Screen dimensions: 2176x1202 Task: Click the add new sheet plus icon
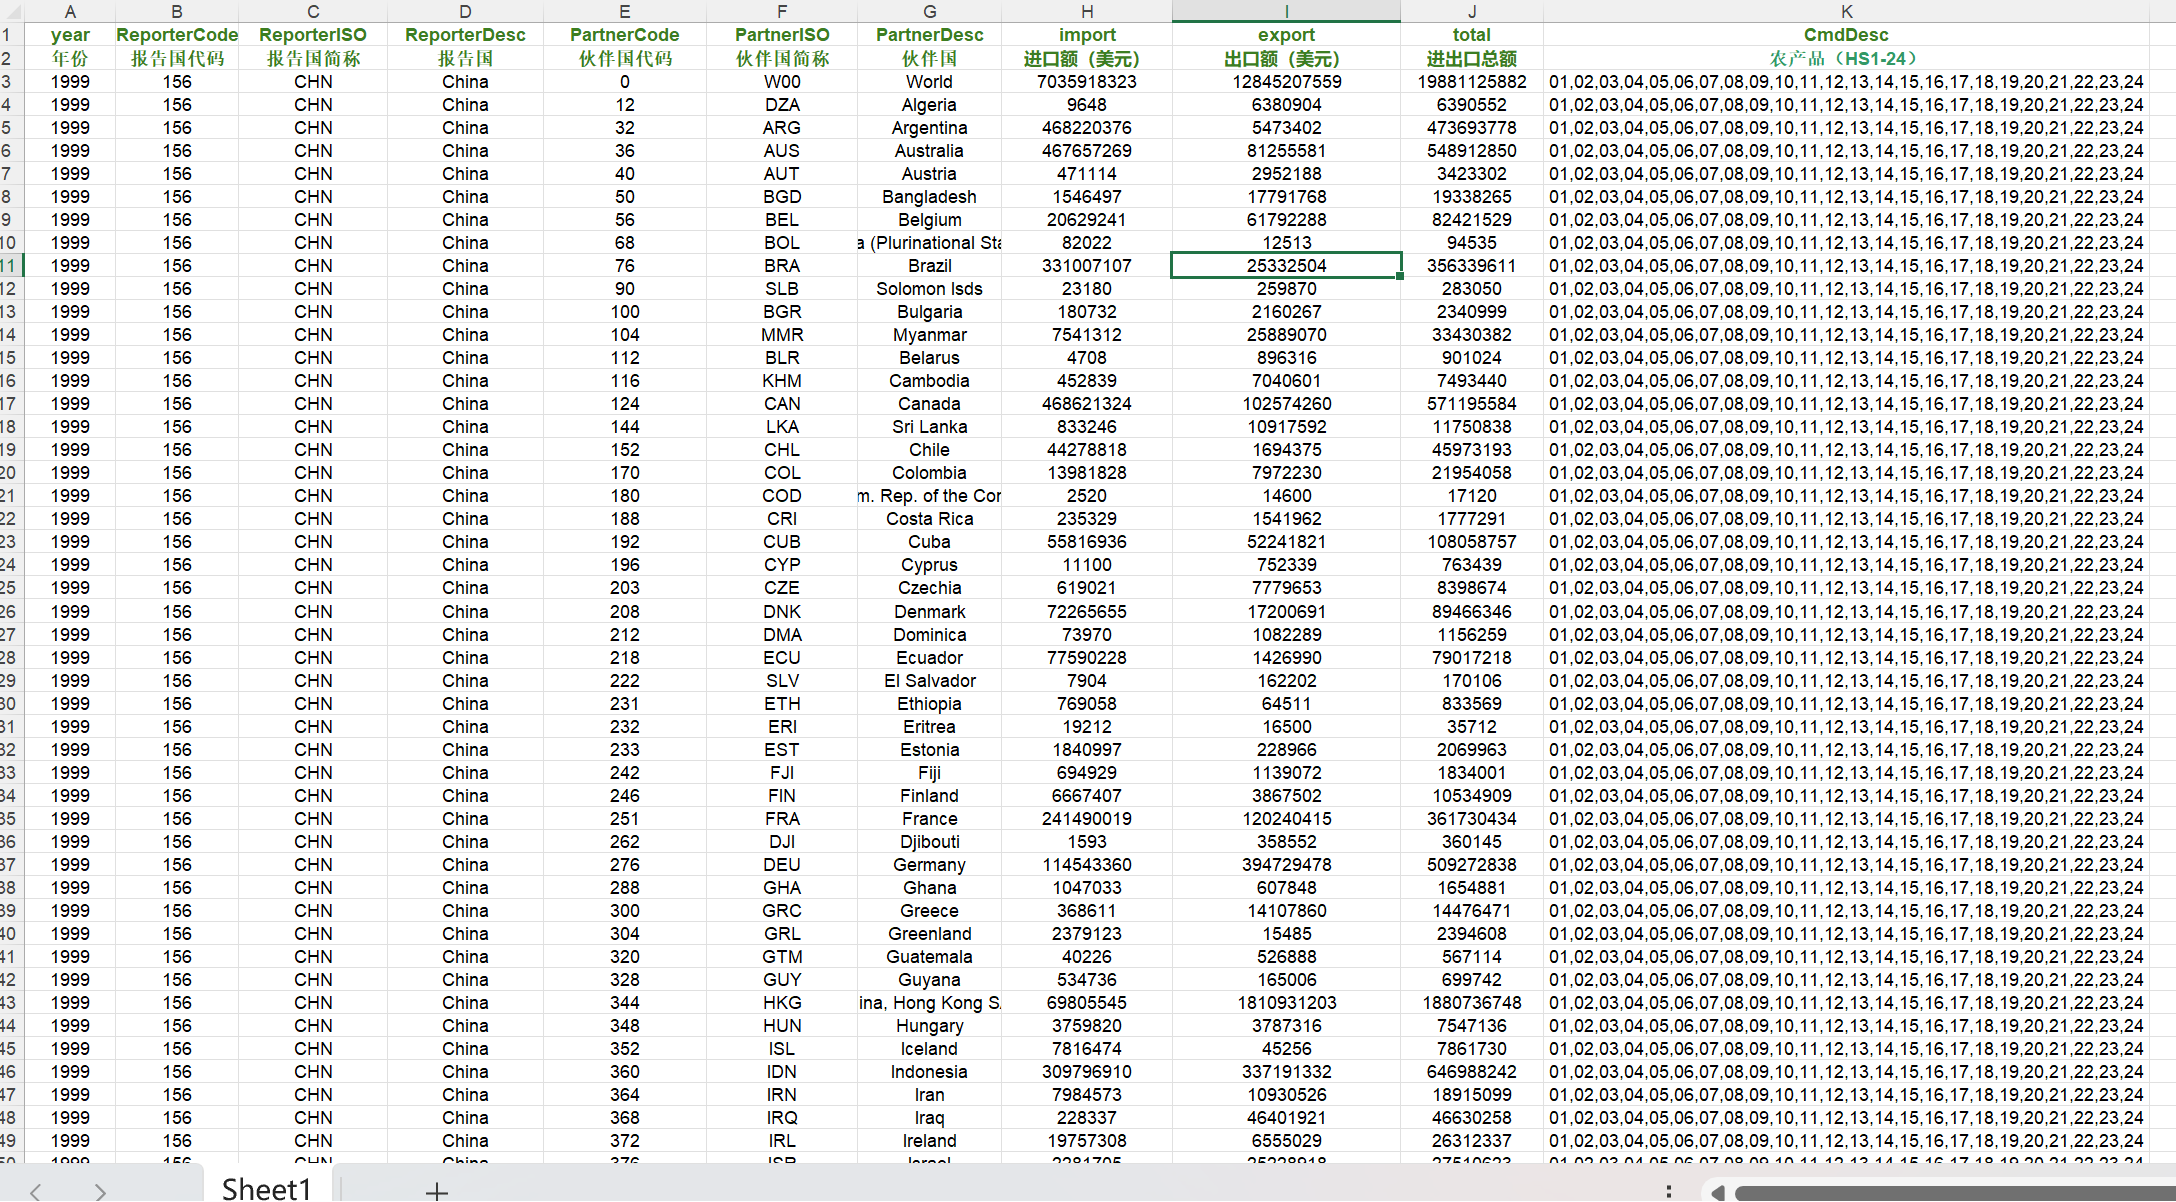coord(436,1190)
